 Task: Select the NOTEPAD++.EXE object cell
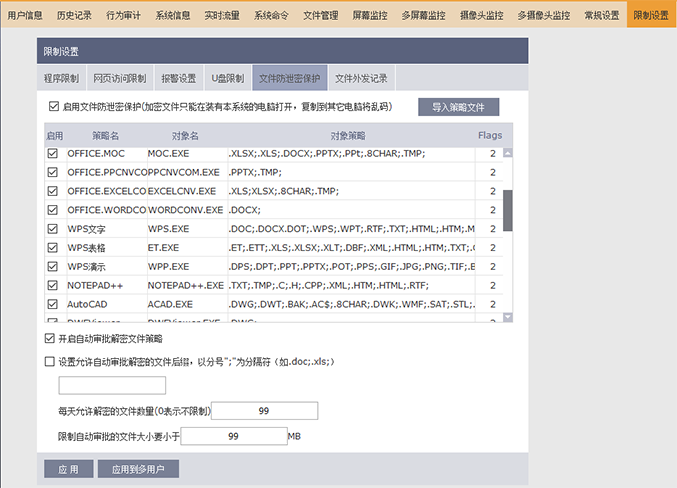pyautogui.click(x=187, y=285)
